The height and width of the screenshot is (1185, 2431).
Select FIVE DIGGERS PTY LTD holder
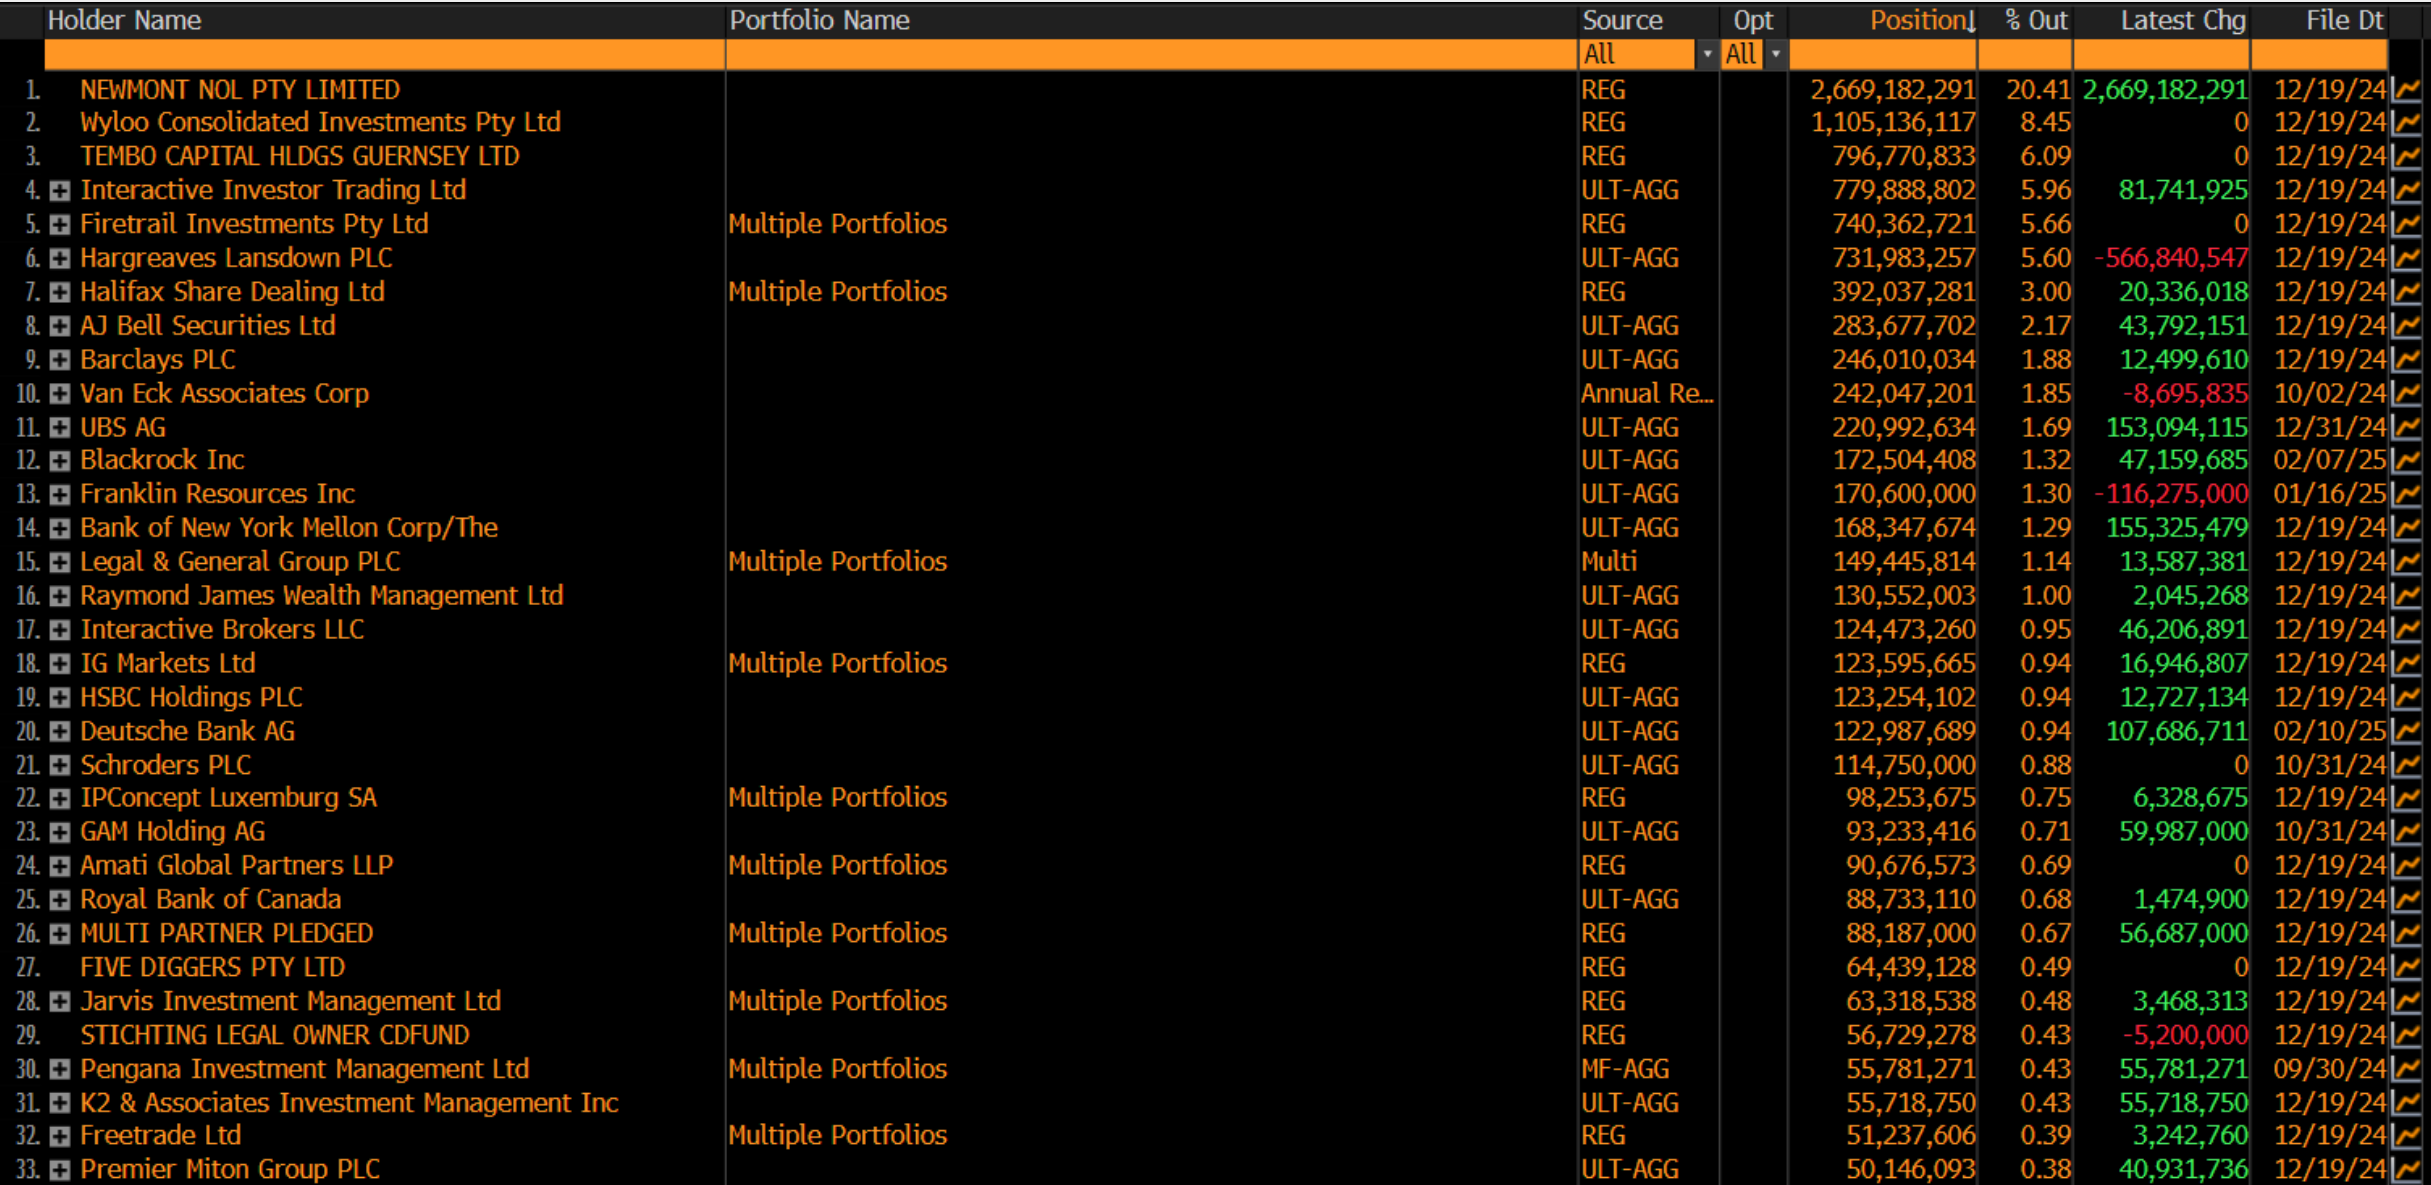pos(212,968)
